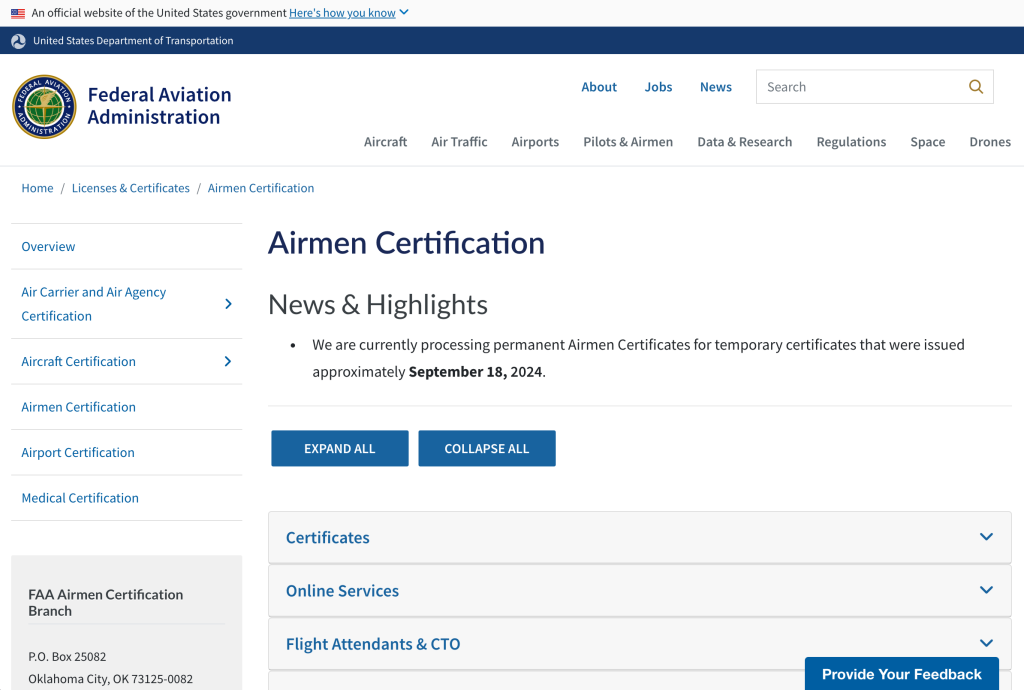Open the Data & Research menu
Image resolution: width=1024 pixels, height=690 pixels.
744,142
